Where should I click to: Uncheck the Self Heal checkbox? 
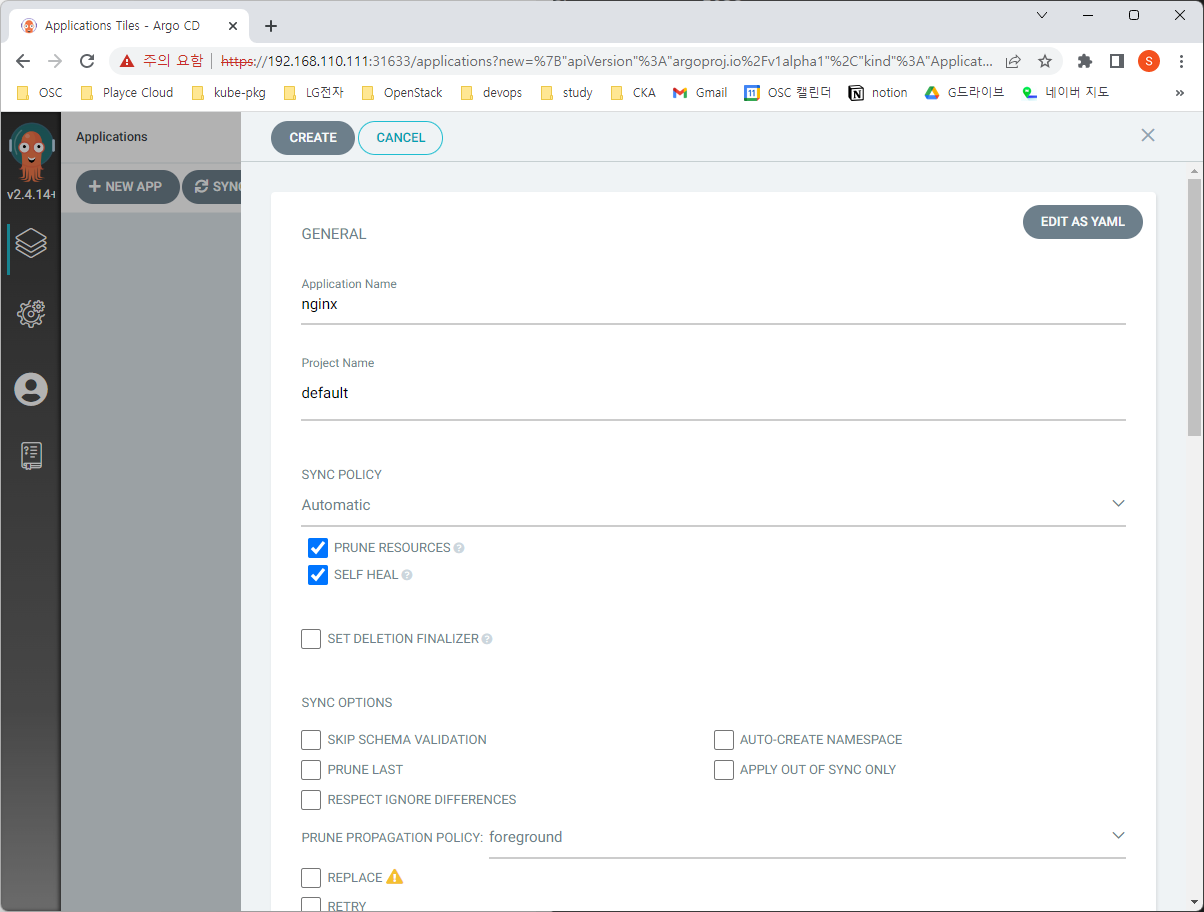point(318,575)
